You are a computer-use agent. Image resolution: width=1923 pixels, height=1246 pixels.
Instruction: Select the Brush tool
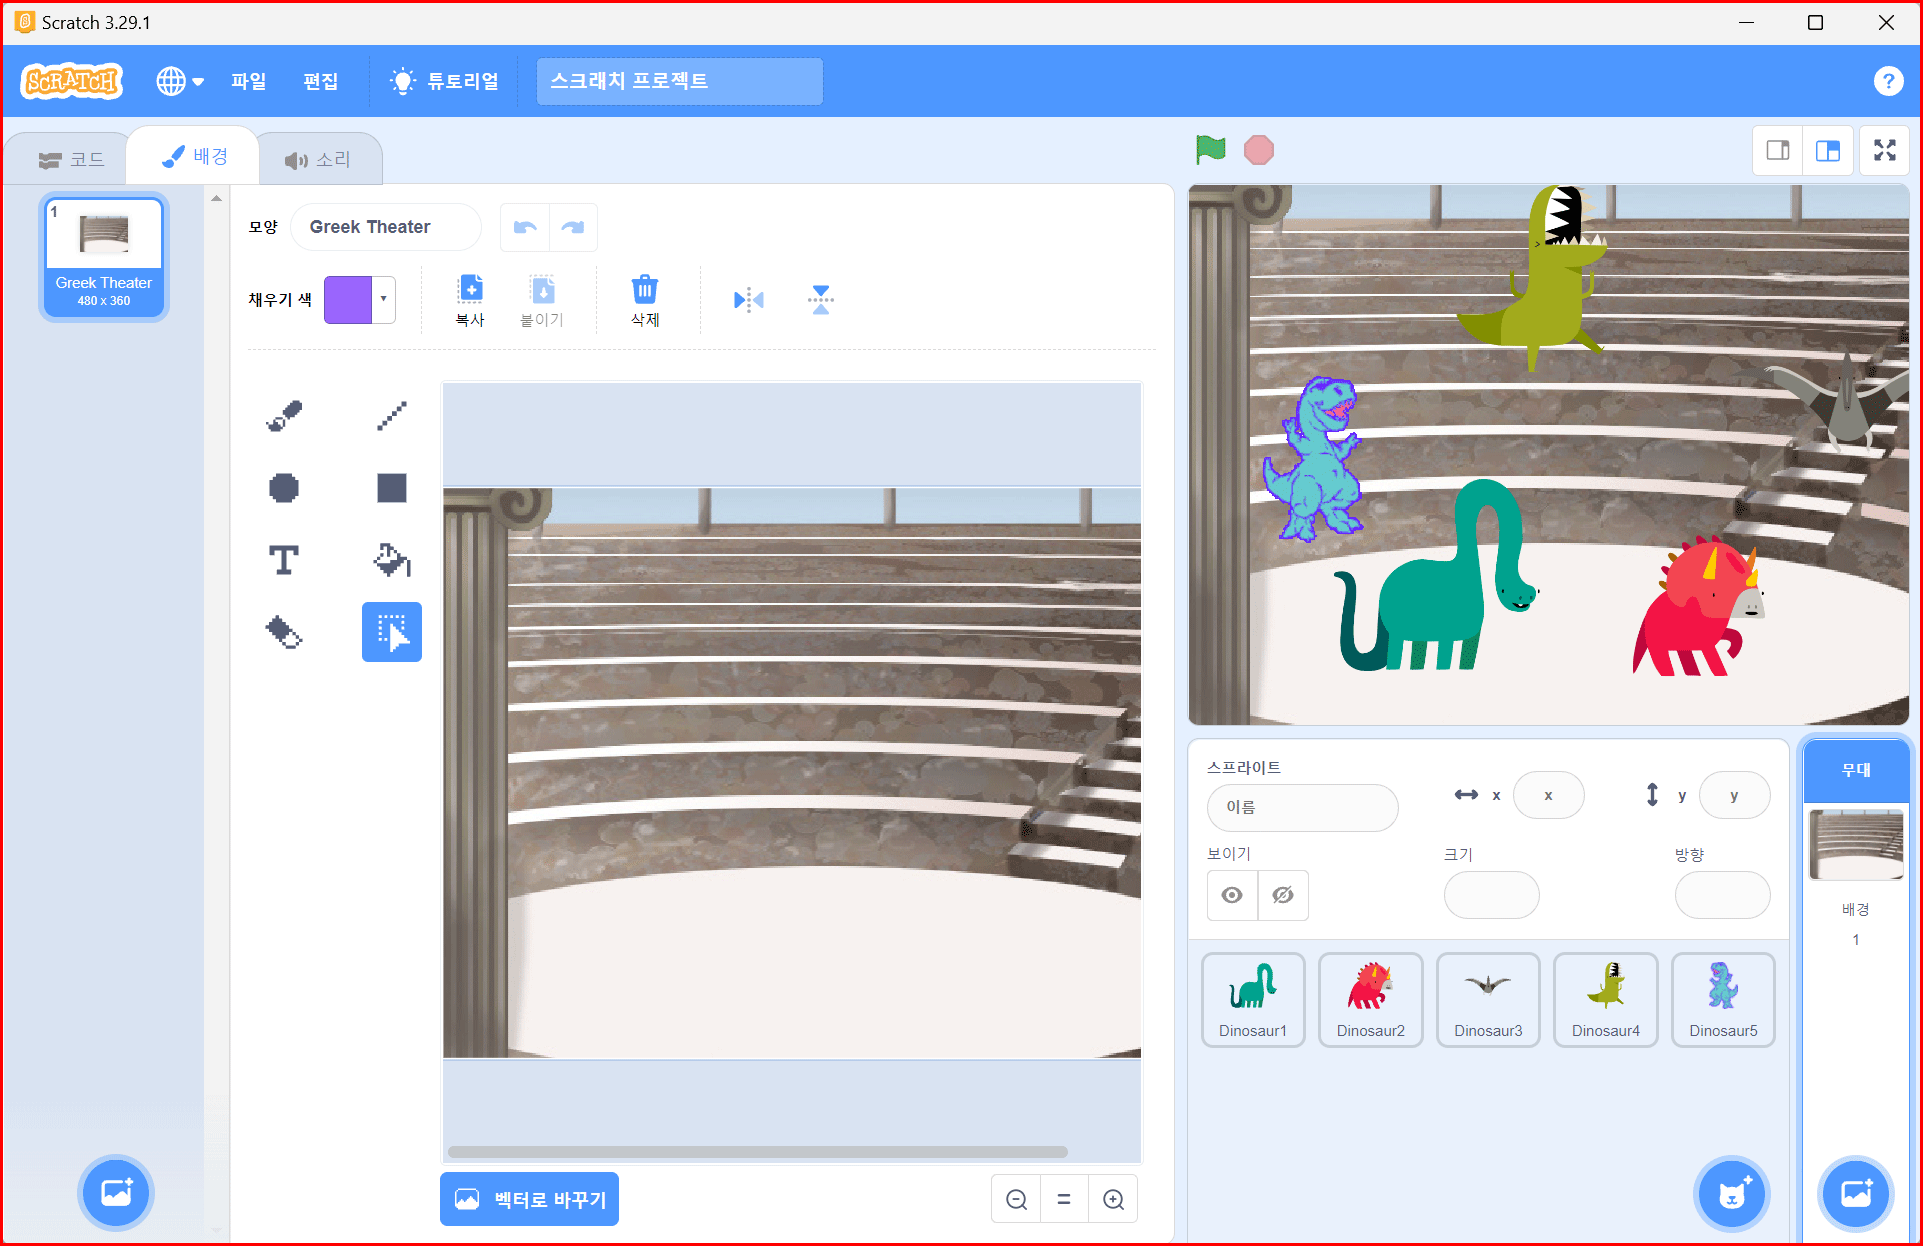284,415
